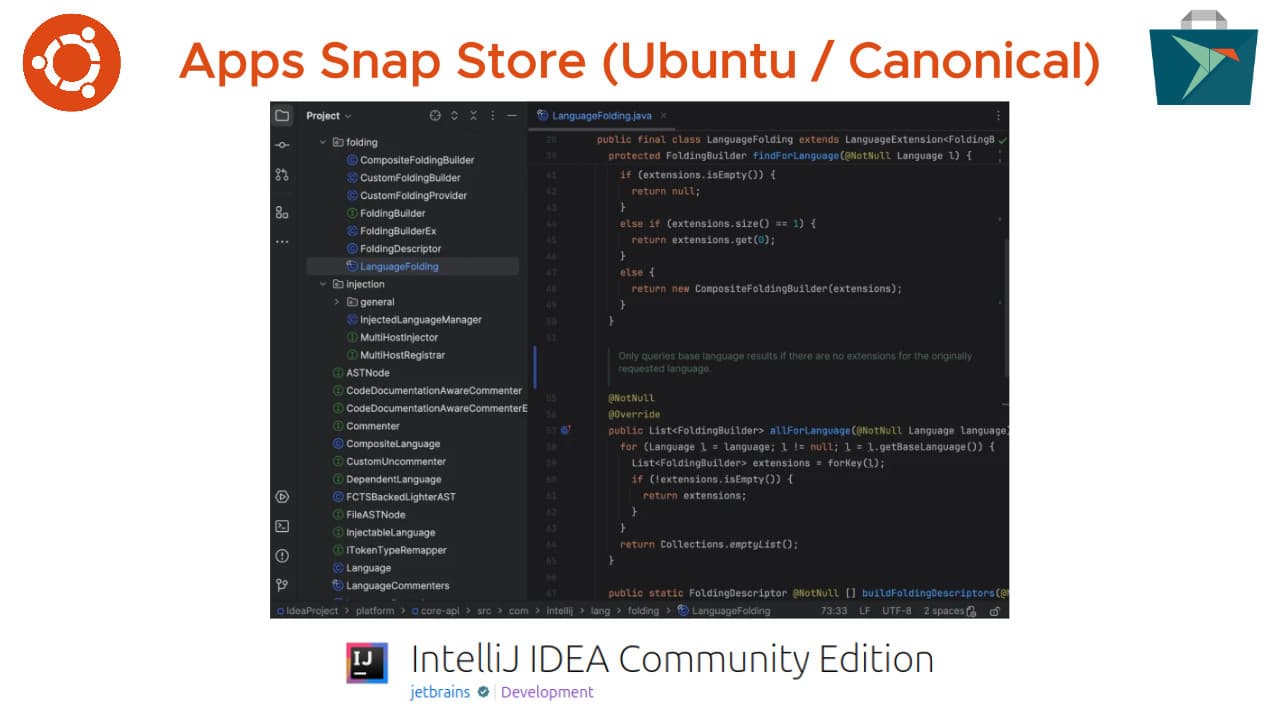Select CustomFoldingProvider in project tree
The height and width of the screenshot is (720, 1280).
(406, 196)
